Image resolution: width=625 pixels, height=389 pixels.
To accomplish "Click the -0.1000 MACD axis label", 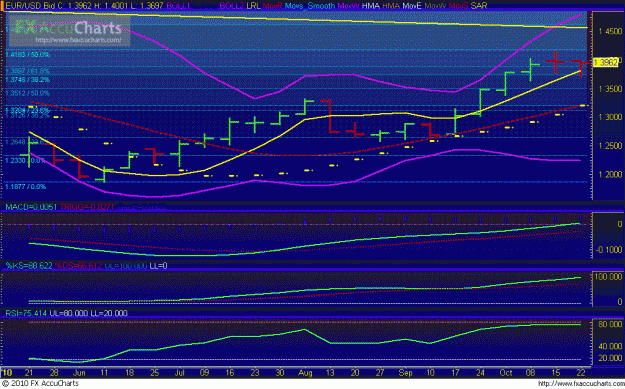I will [x=609, y=250].
